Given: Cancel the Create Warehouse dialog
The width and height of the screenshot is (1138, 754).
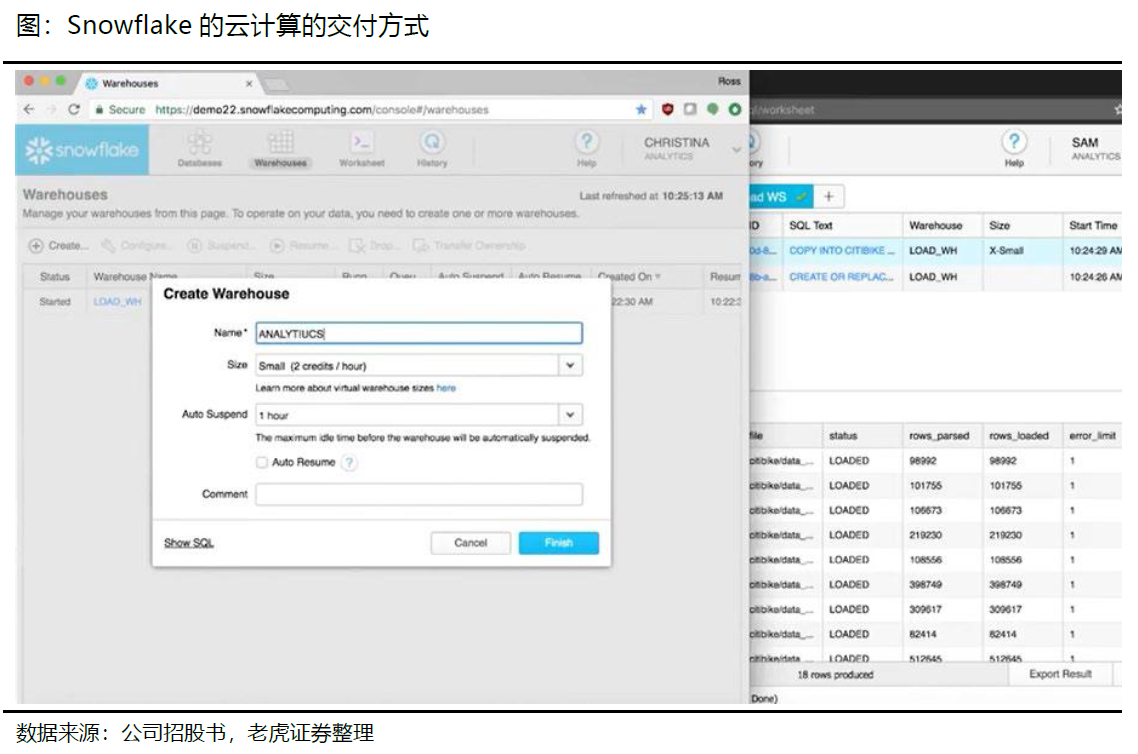Looking at the screenshot, I should coord(470,543).
